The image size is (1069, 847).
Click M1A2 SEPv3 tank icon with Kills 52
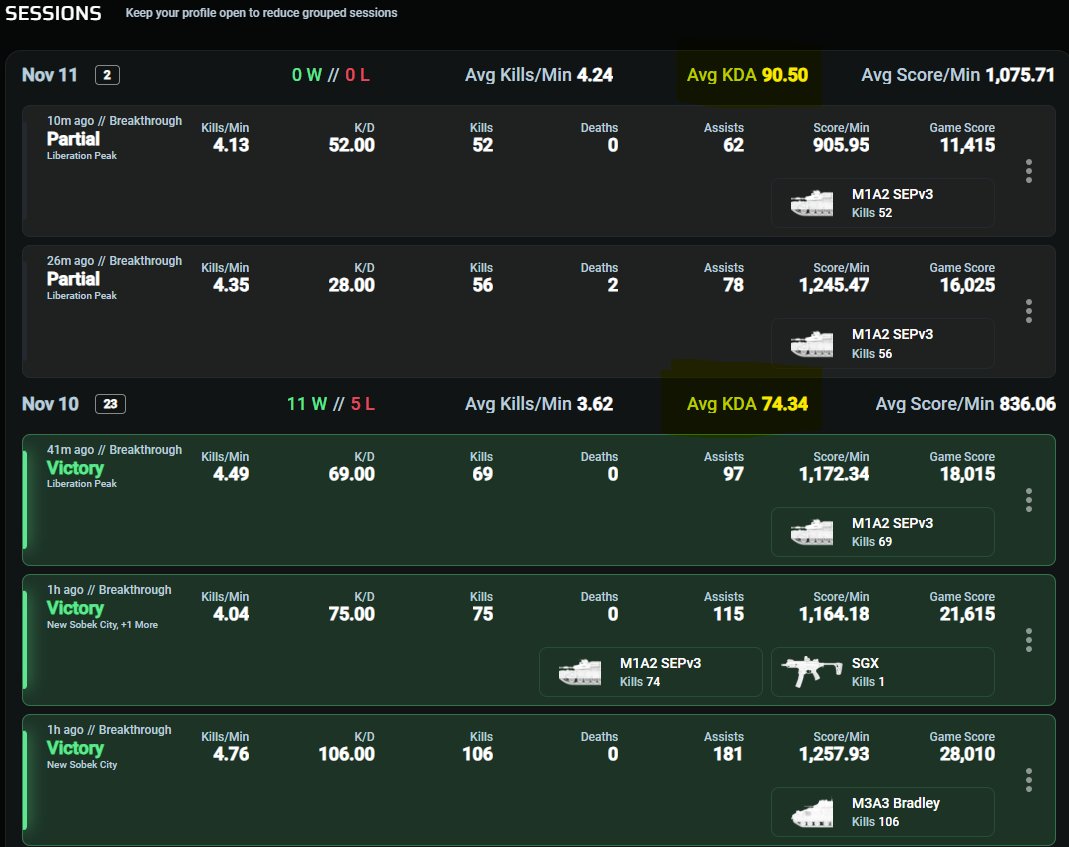(811, 203)
